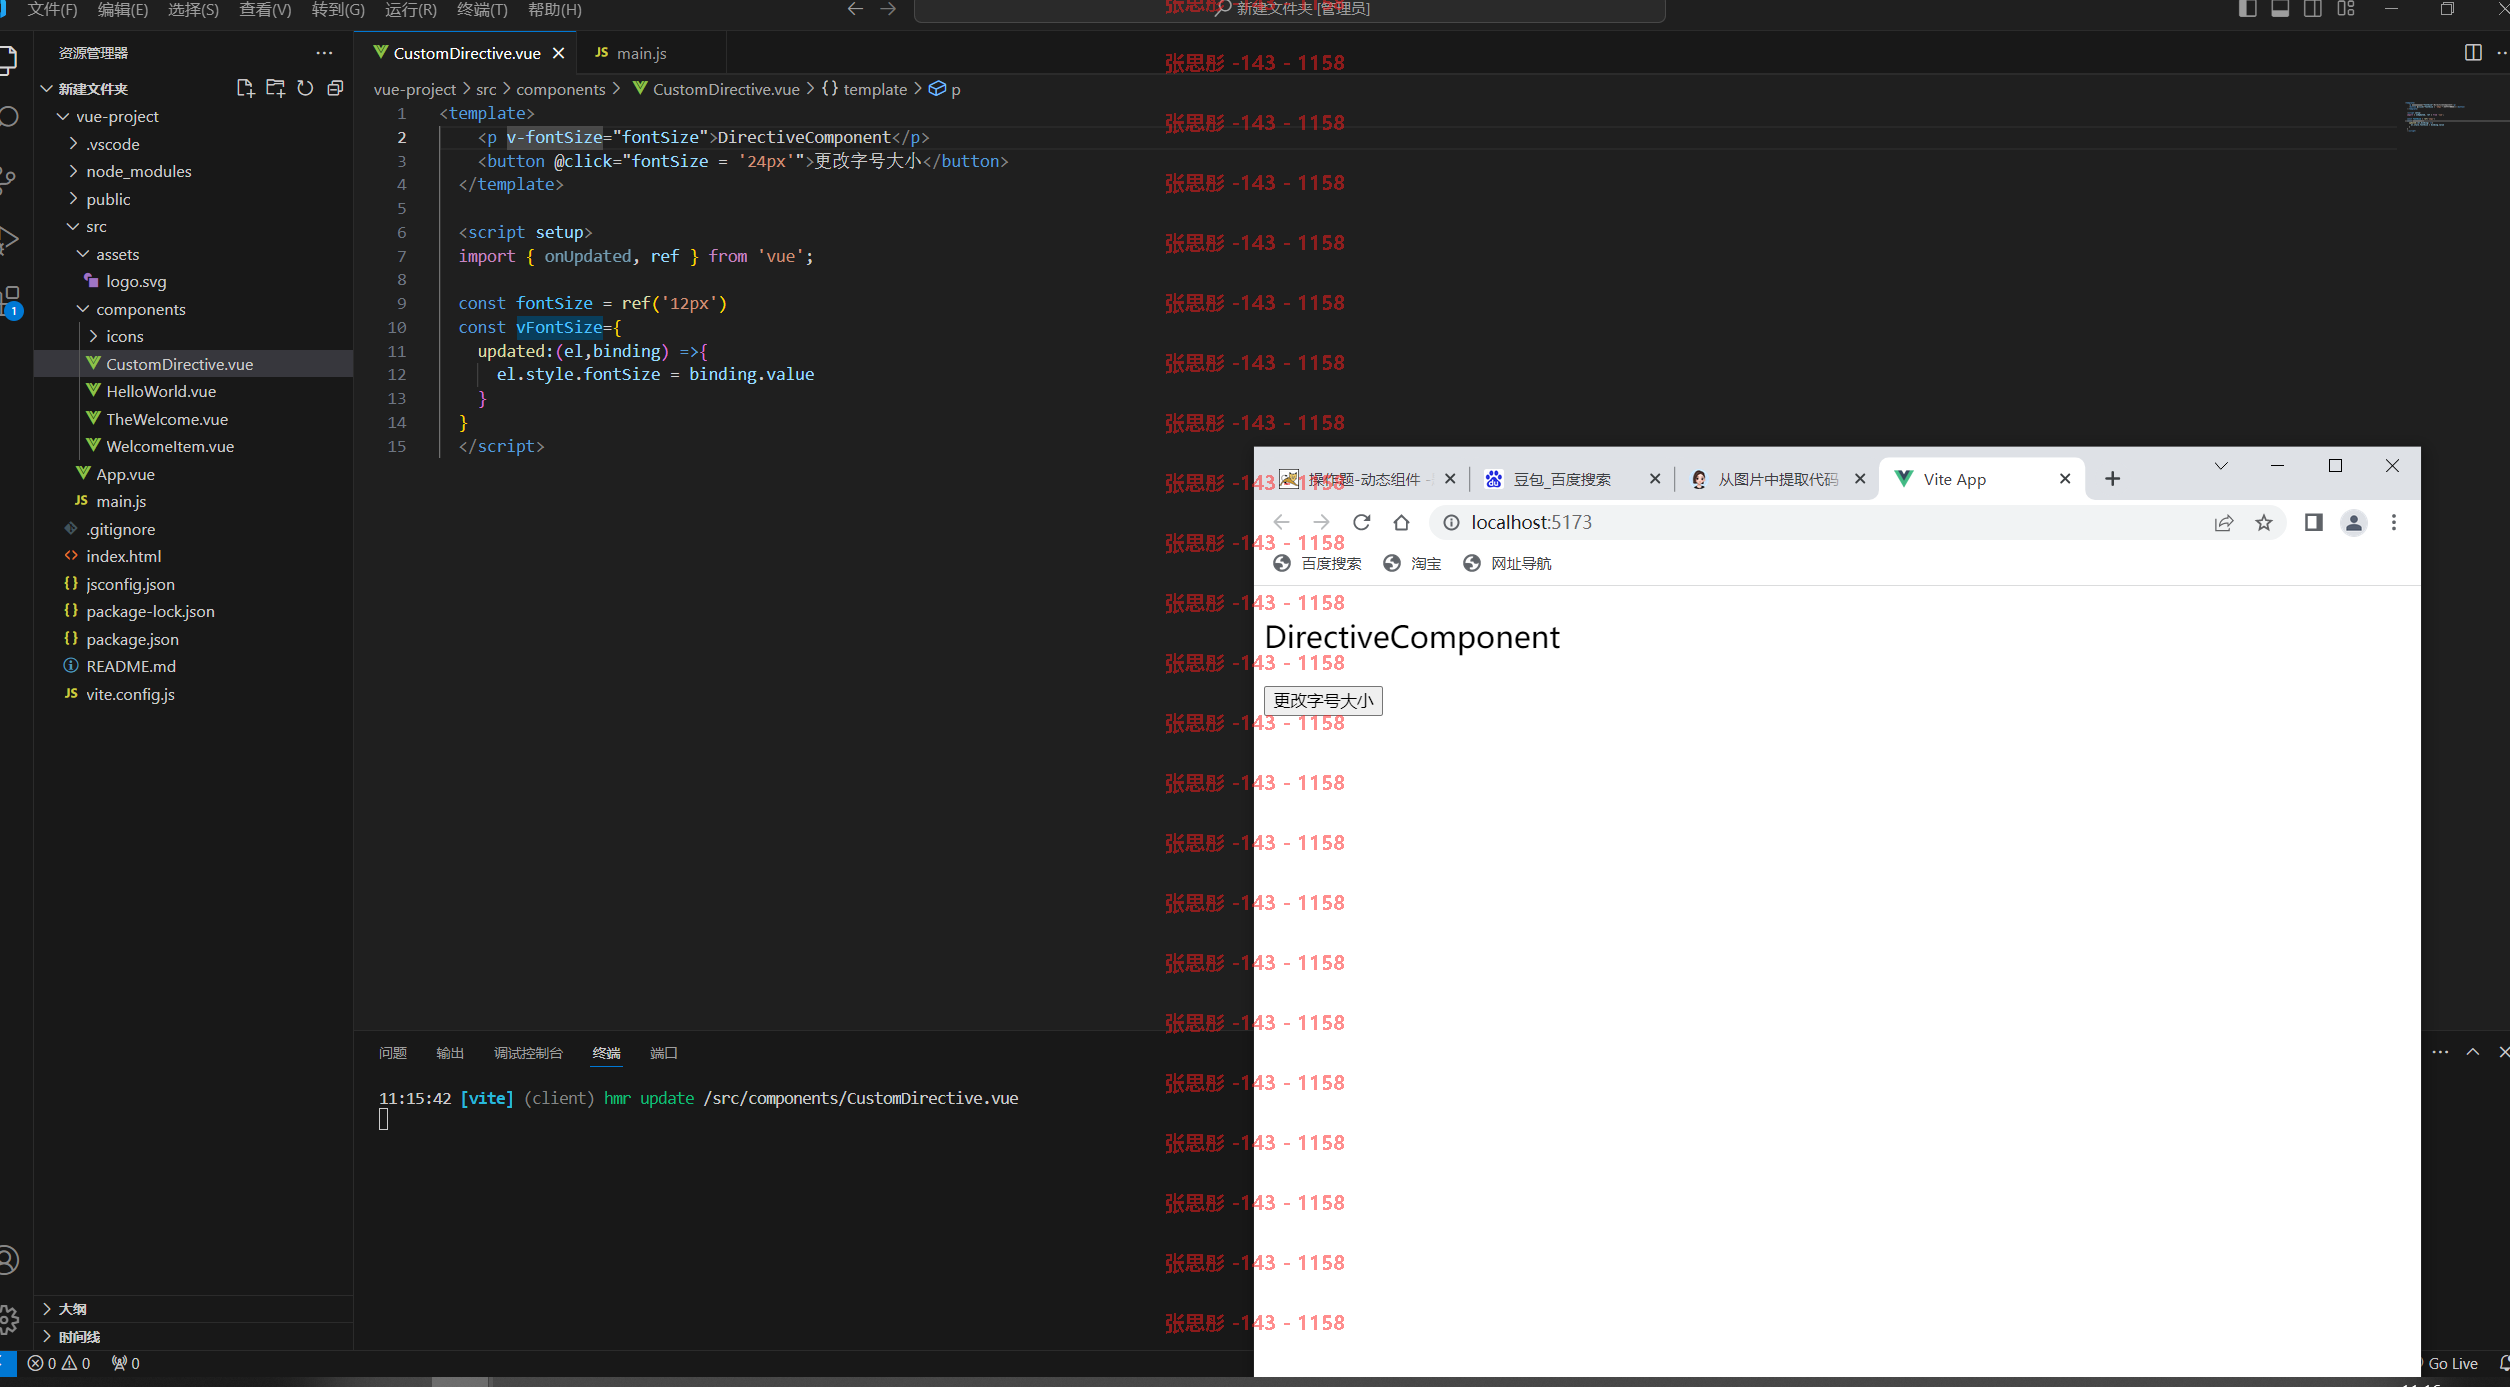The image size is (2510, 1387).
Task: Open HelloWorld.vue in explorer
Action: (x=161, y=391)
